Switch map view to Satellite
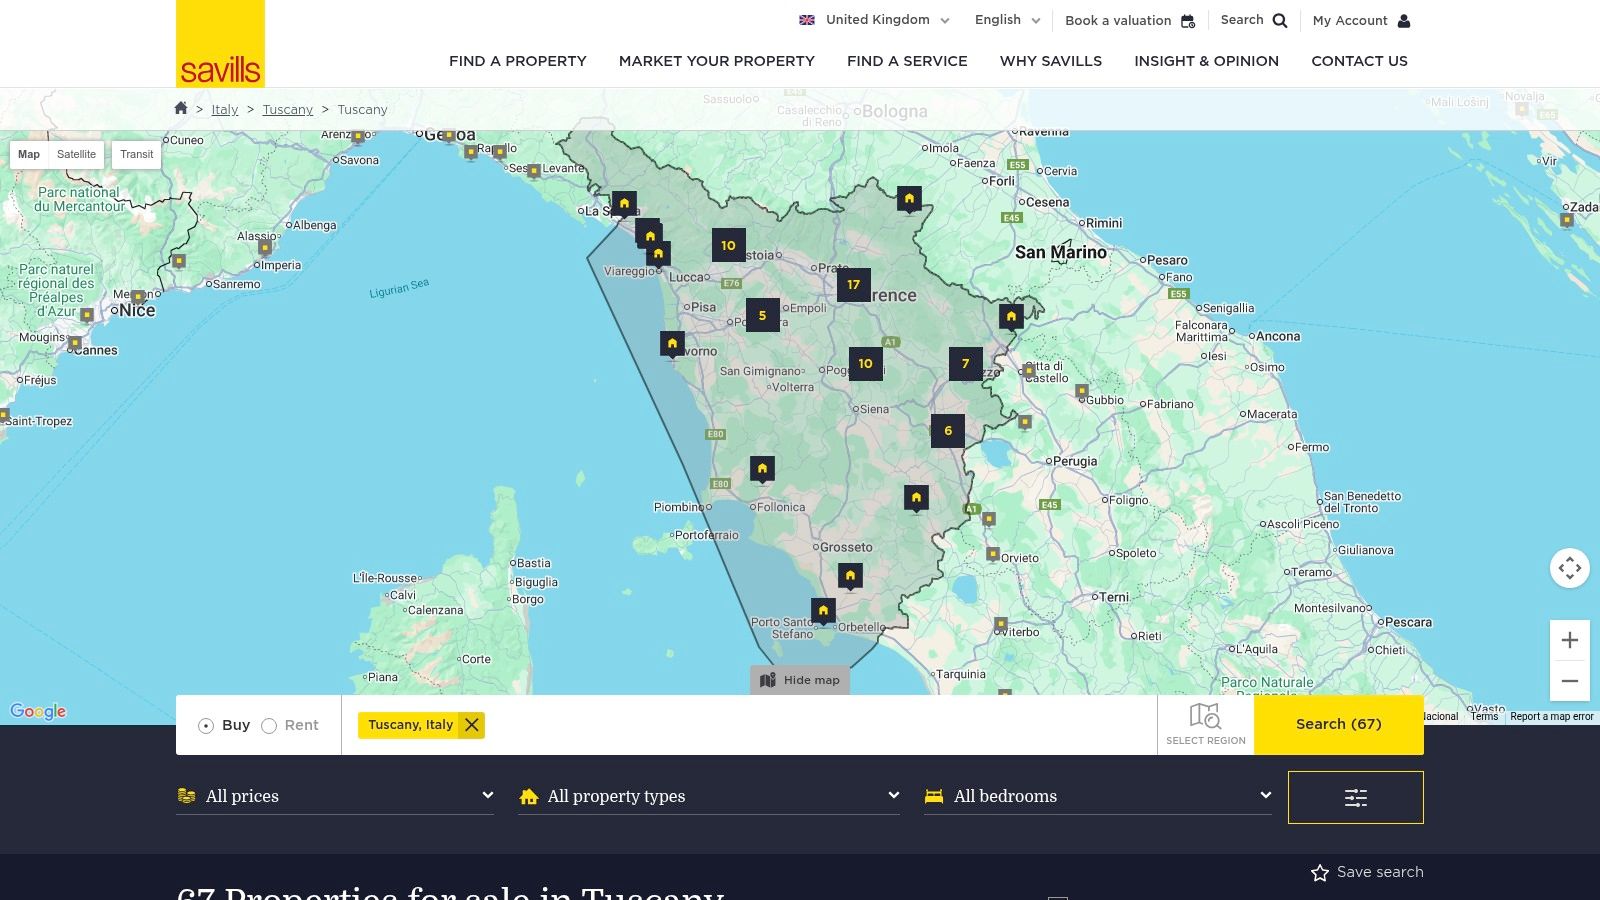 coord(76,154)
